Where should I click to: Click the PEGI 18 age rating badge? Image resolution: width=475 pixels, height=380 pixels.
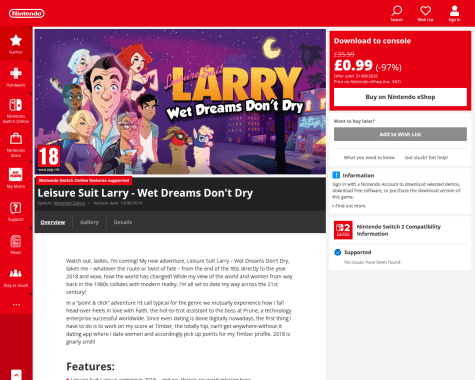coord(49,159)
